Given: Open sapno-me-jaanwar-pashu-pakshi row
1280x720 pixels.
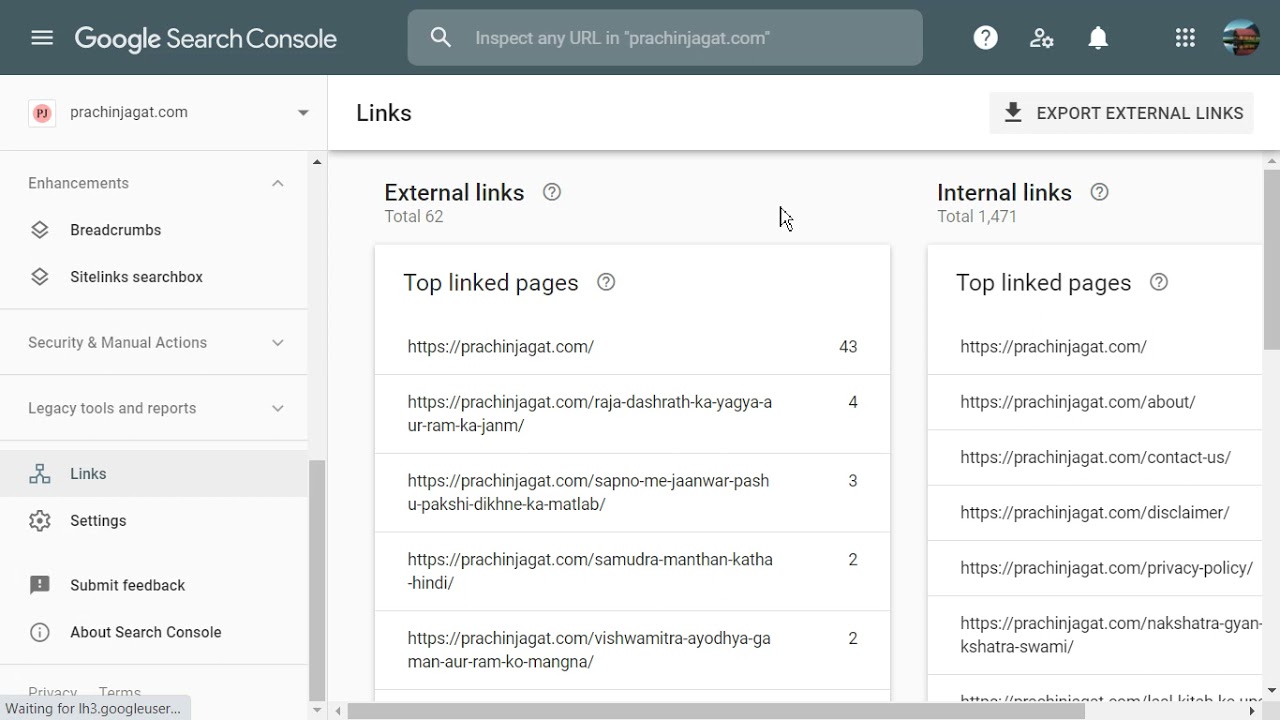Looking at the screenshot, I should pos(632,493).
